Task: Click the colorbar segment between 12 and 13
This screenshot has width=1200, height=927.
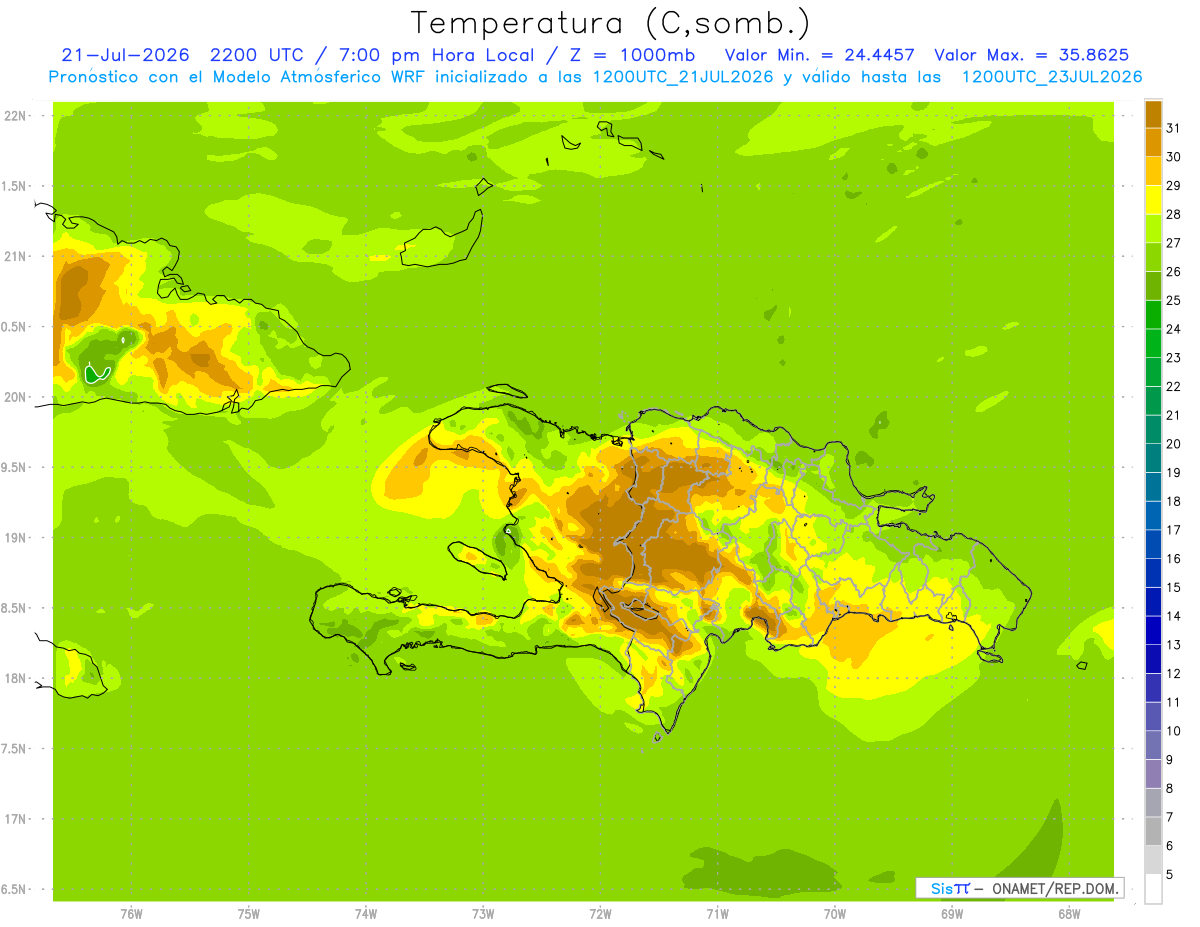Action: [1153, 659]
